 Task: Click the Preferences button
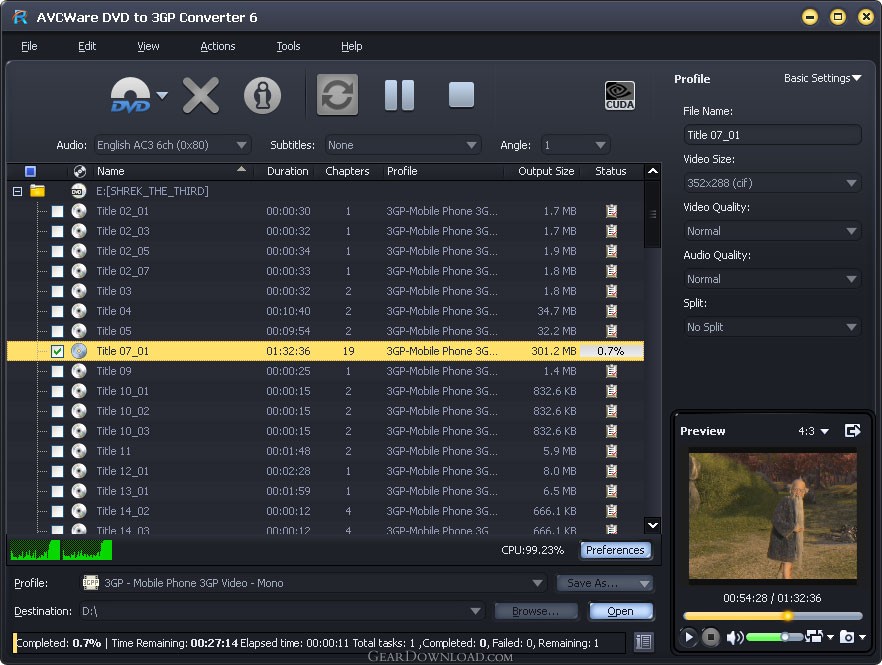tap(615, 550)
